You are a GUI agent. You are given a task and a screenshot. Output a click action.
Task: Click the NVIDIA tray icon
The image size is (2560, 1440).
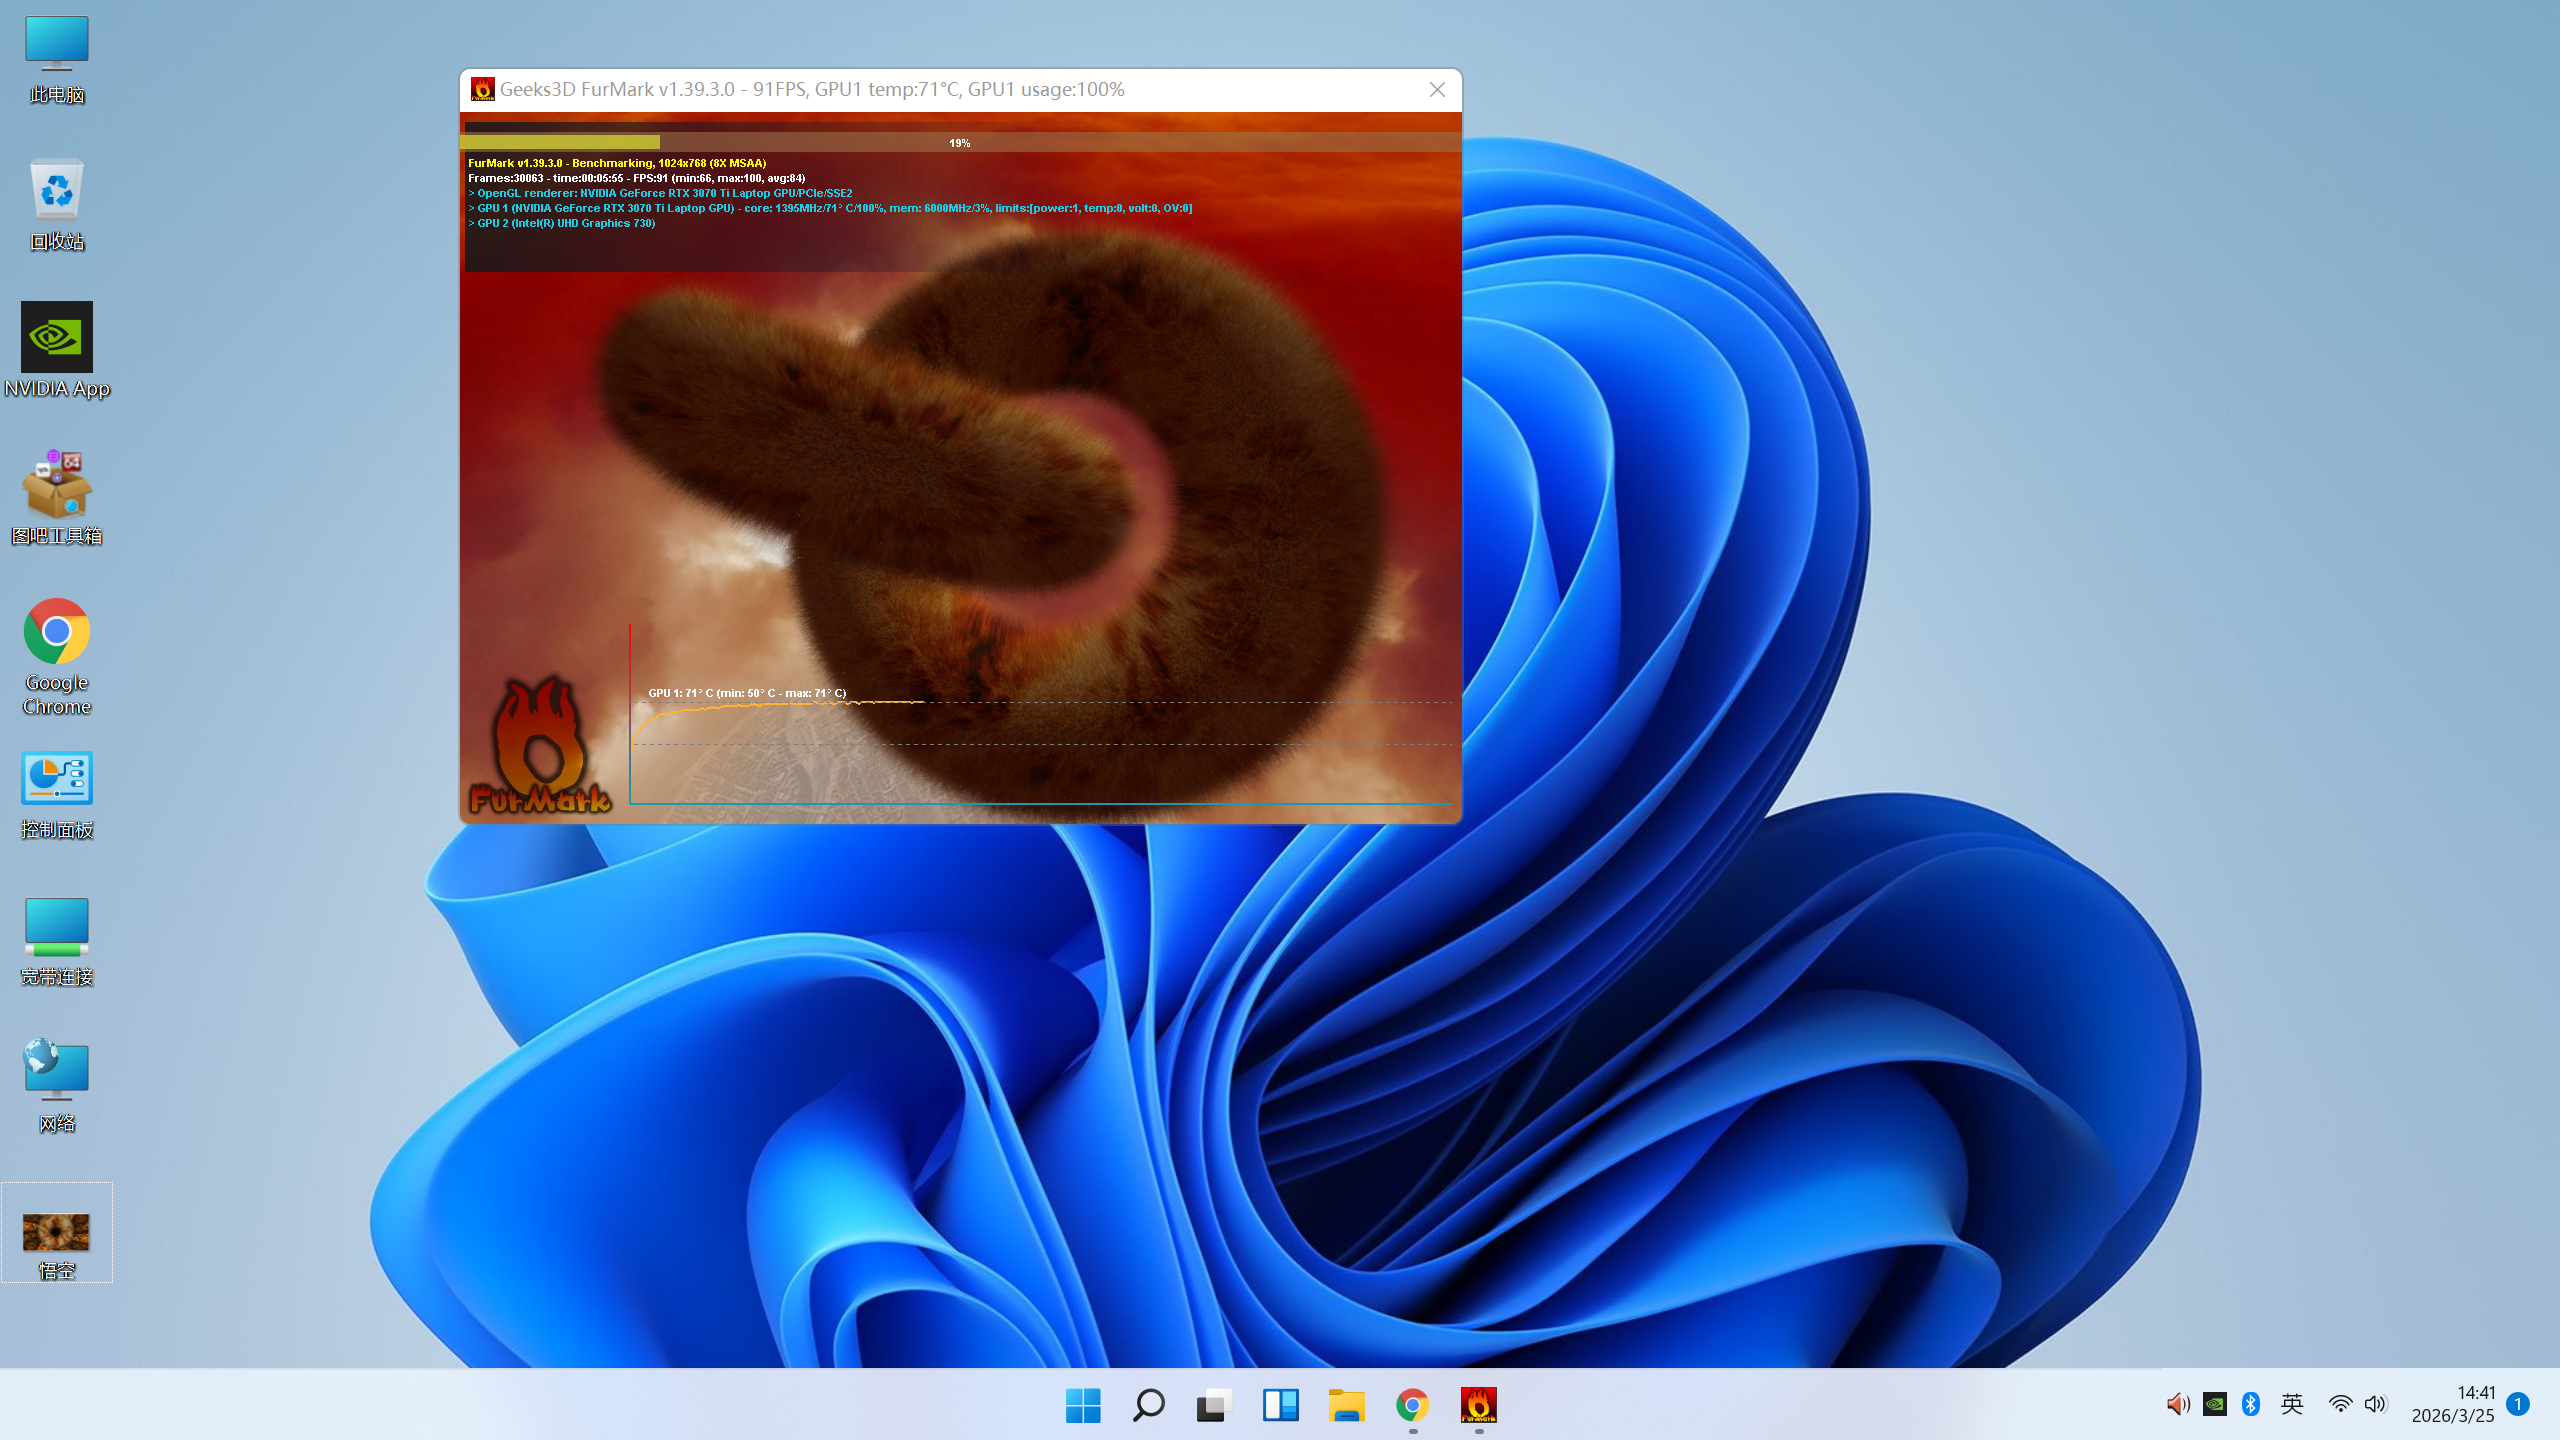click(2215, 1404)
